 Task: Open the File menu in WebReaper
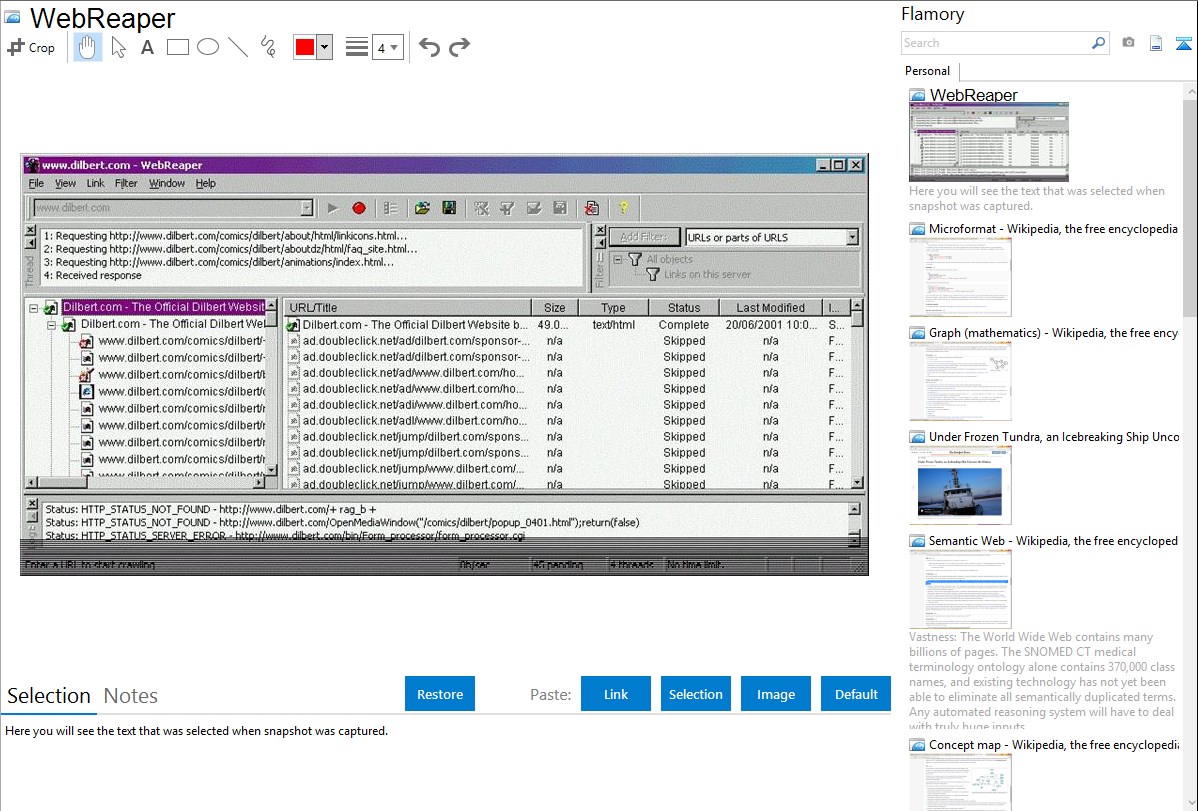[36, 183]
